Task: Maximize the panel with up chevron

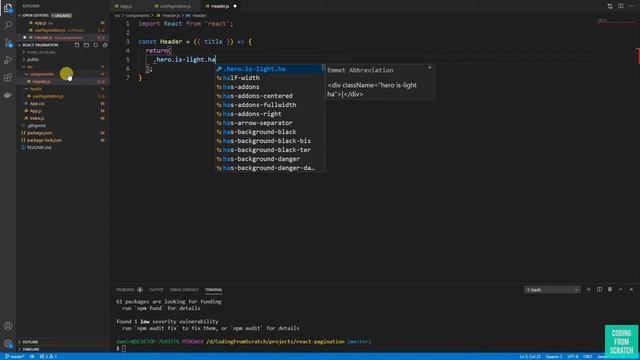Action: [620, 289]
